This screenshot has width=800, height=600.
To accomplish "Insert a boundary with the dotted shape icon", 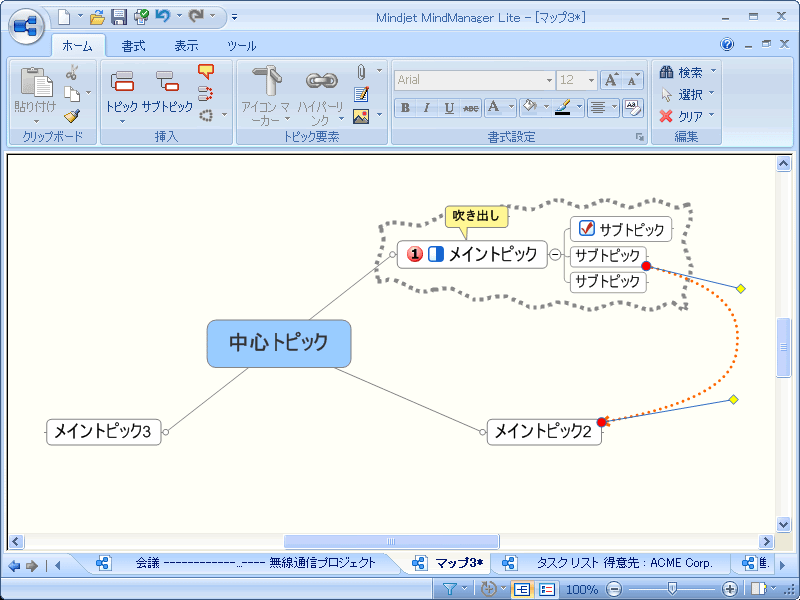I will pyautogui.click(x=206, y=115).
